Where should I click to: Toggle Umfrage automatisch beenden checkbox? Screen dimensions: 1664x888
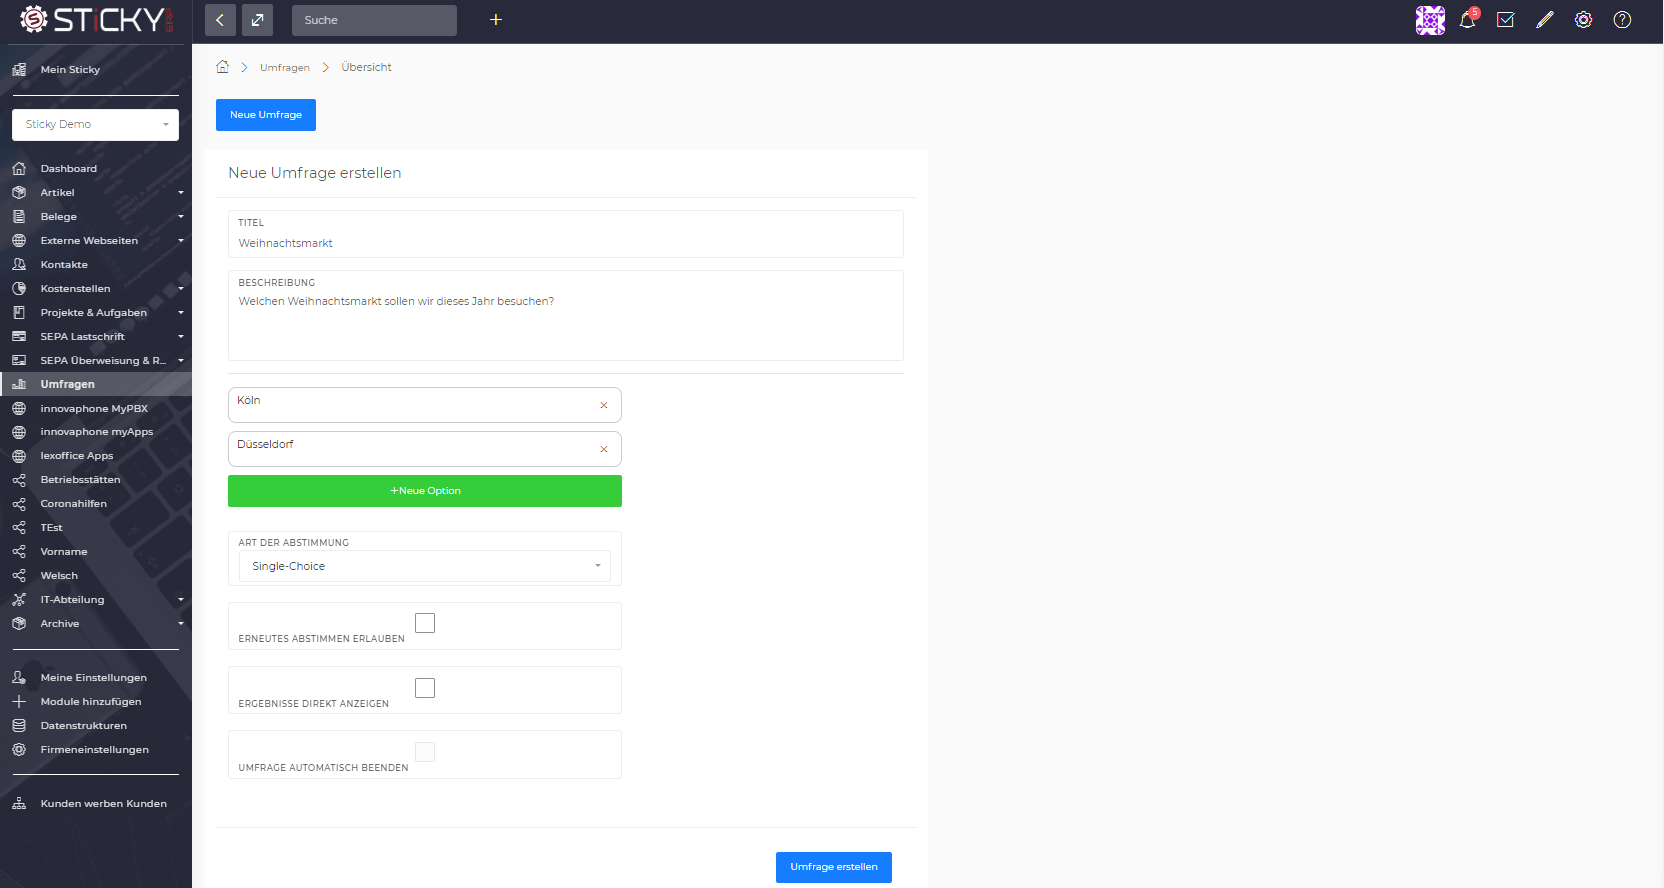click(x=425, y=752)
